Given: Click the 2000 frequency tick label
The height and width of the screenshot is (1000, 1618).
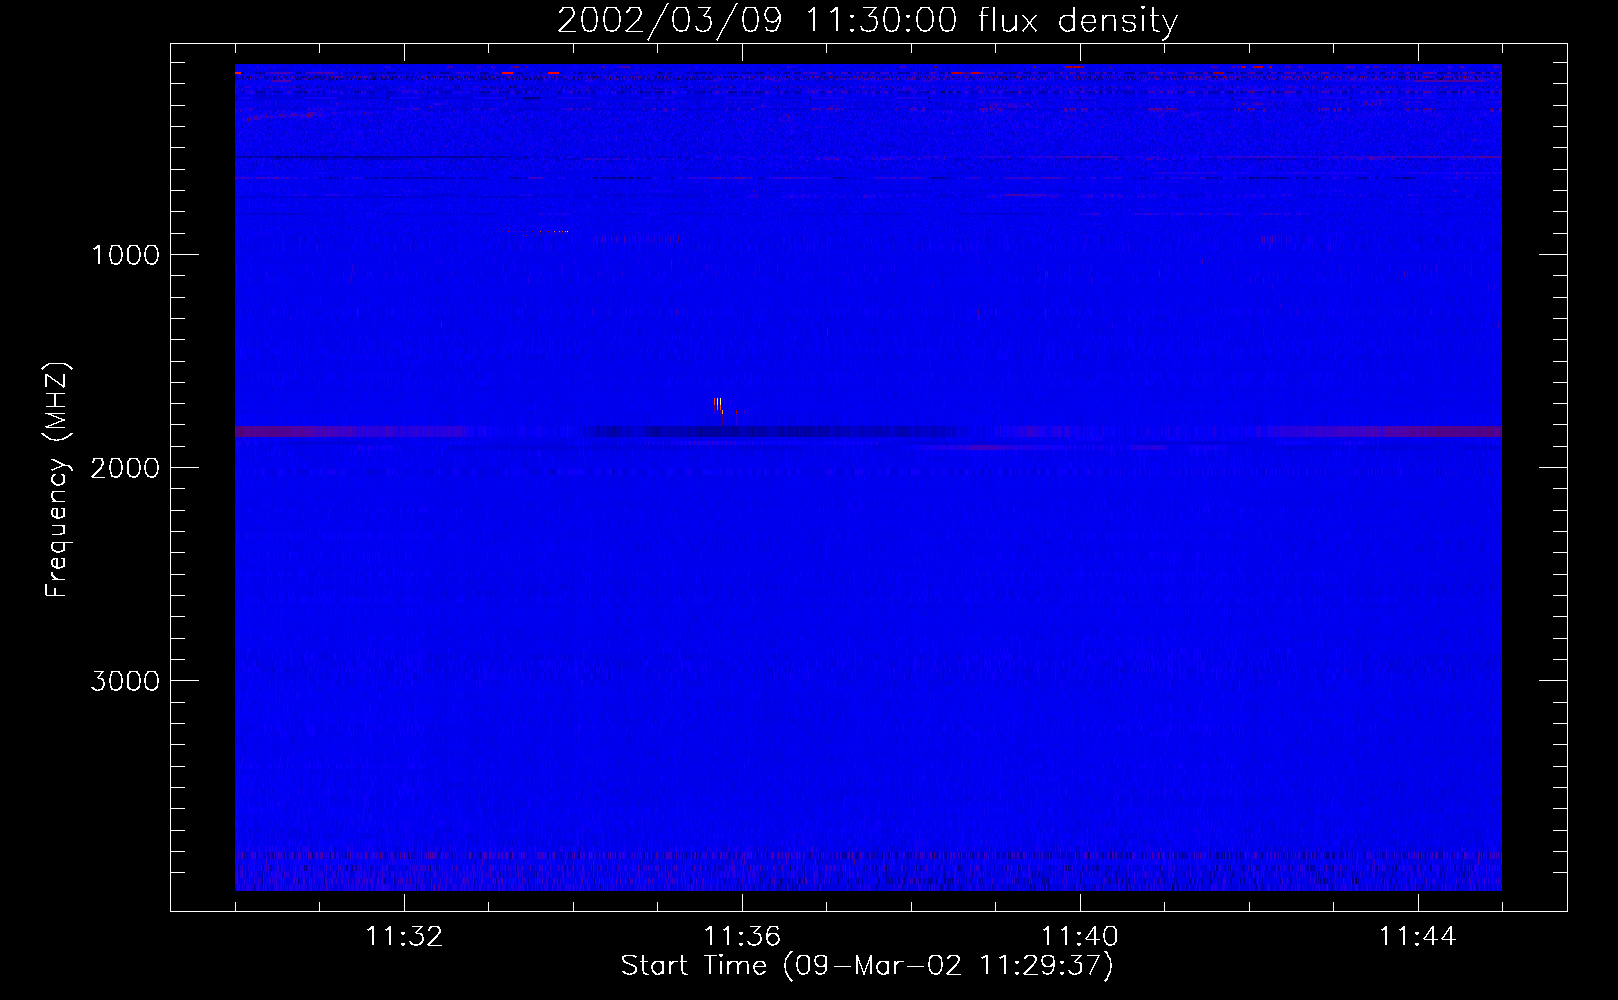Looking at the screenshot, I should [x=125, y=467].
